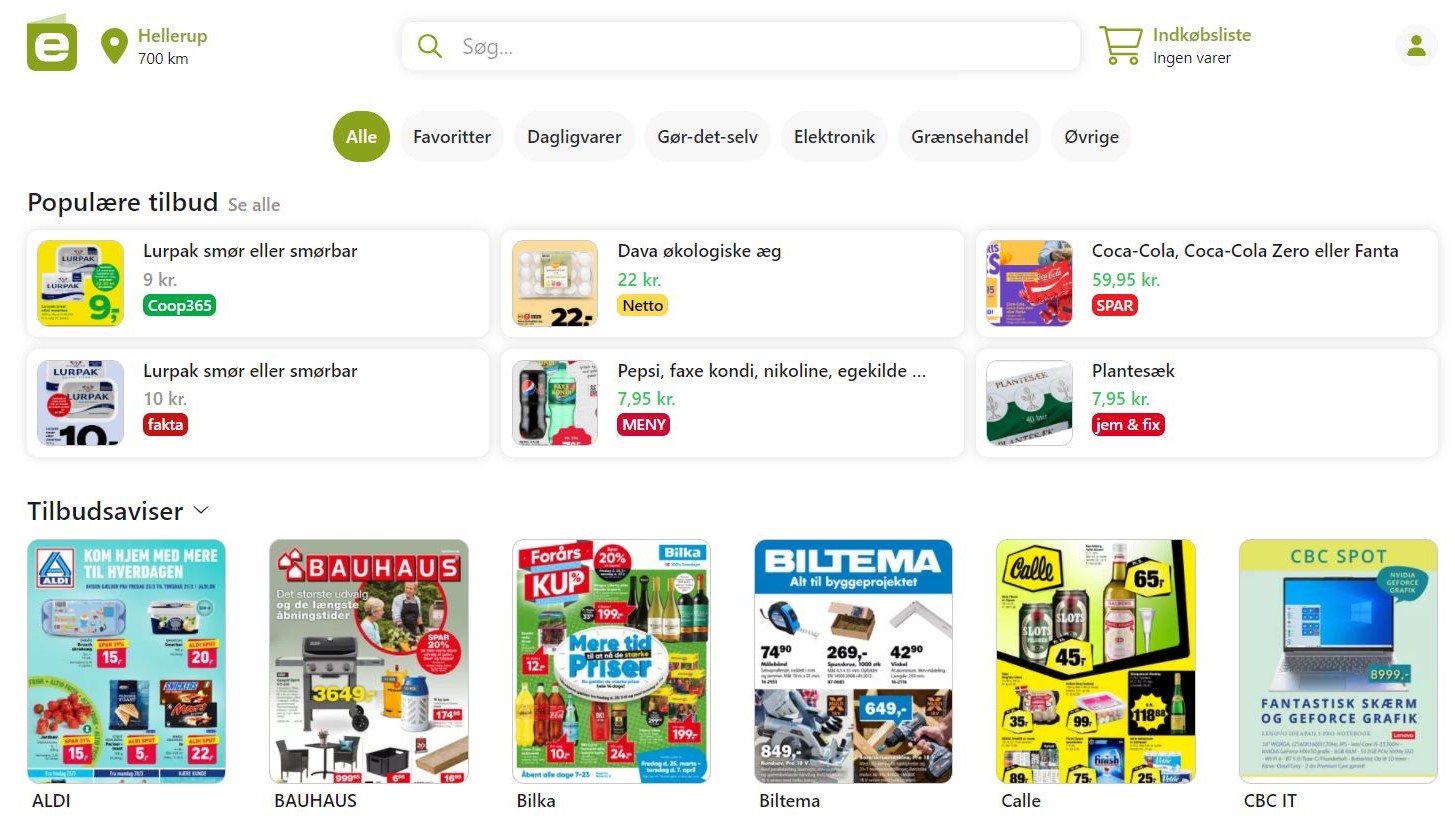Open the shopping cart icon

[x=1120, y=46]
